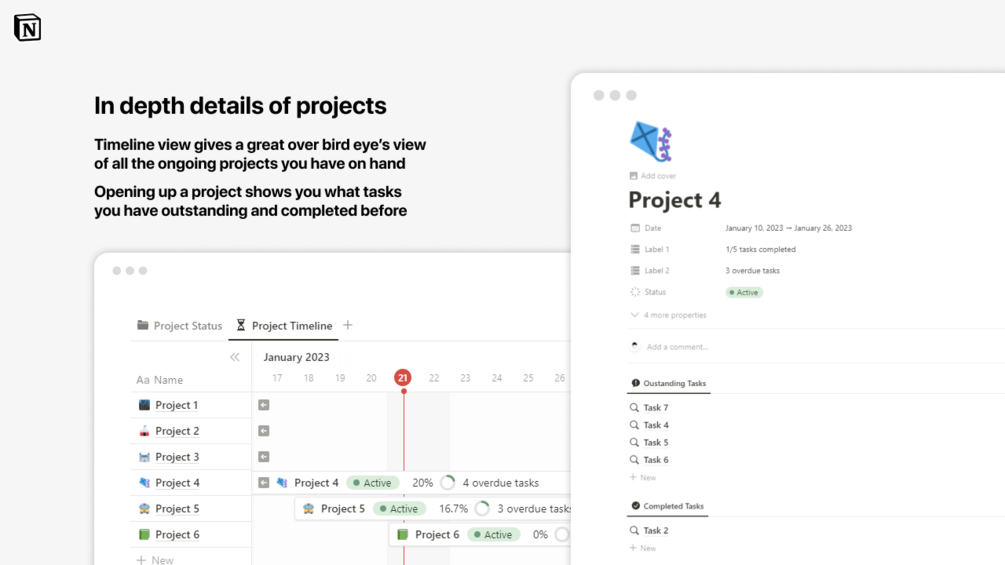This screenshot has width=1005, height=565.
Task: Add New under Oustanding Tasks
Action: click(643, 477)
